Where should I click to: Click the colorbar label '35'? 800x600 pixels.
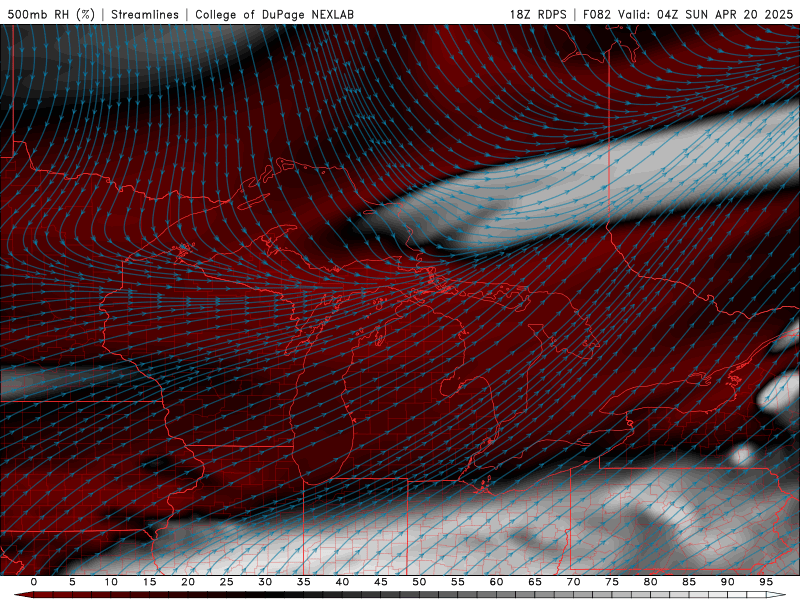click(x=304, y=582)
